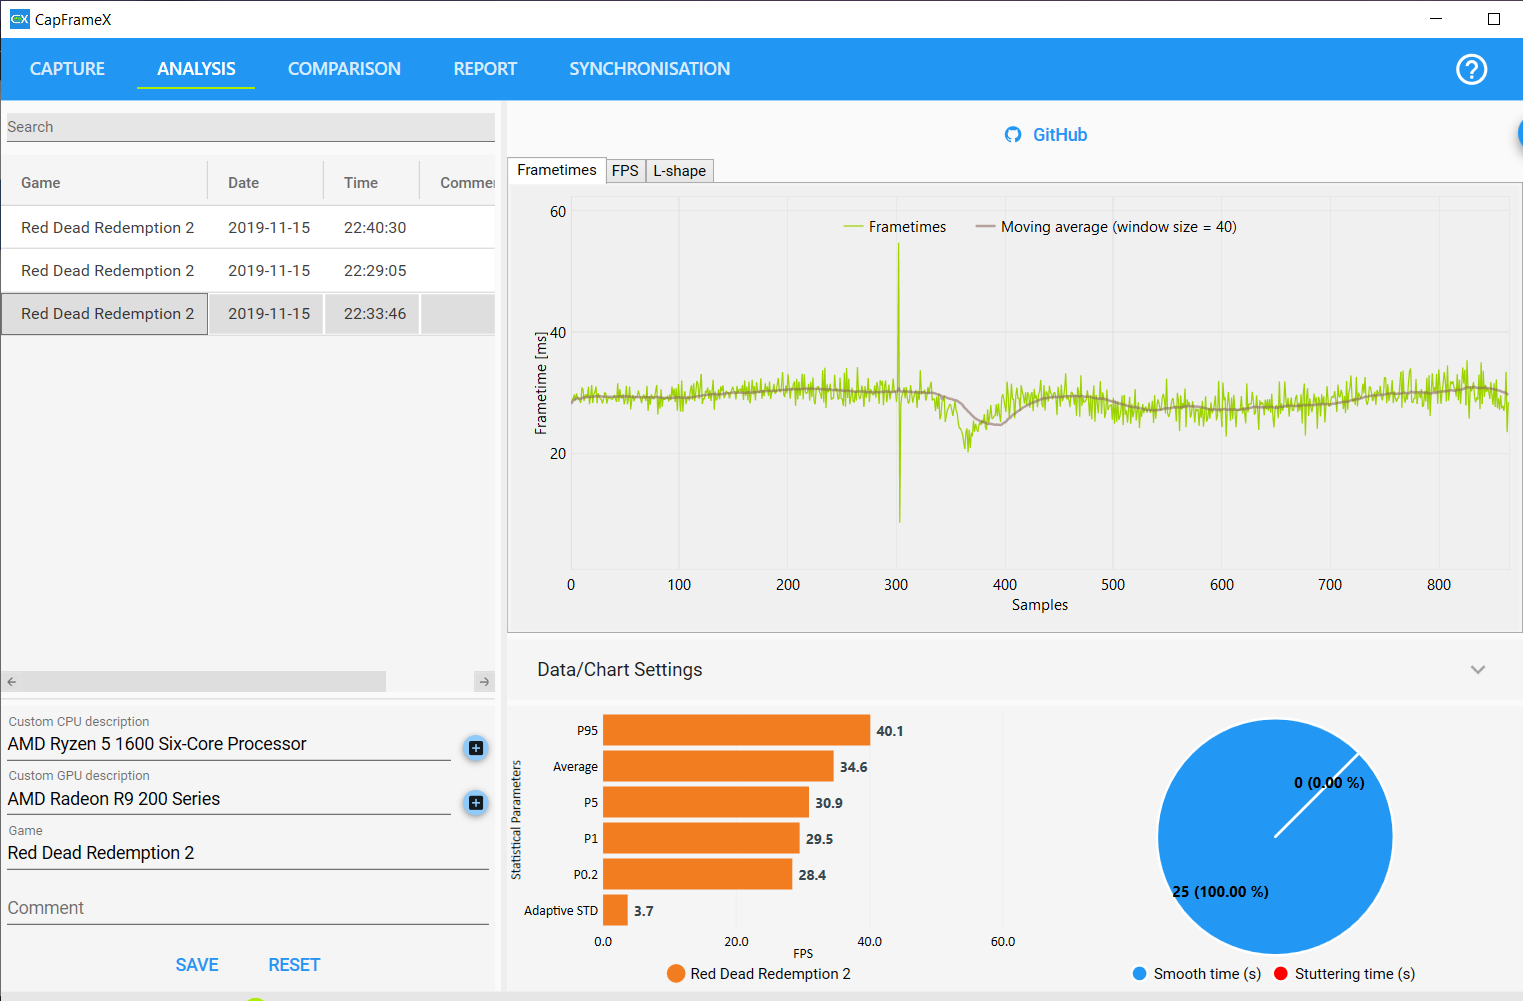Click the record list's left scroll arrow
Screen dimensions: 1523x1001
click(12, 682)
